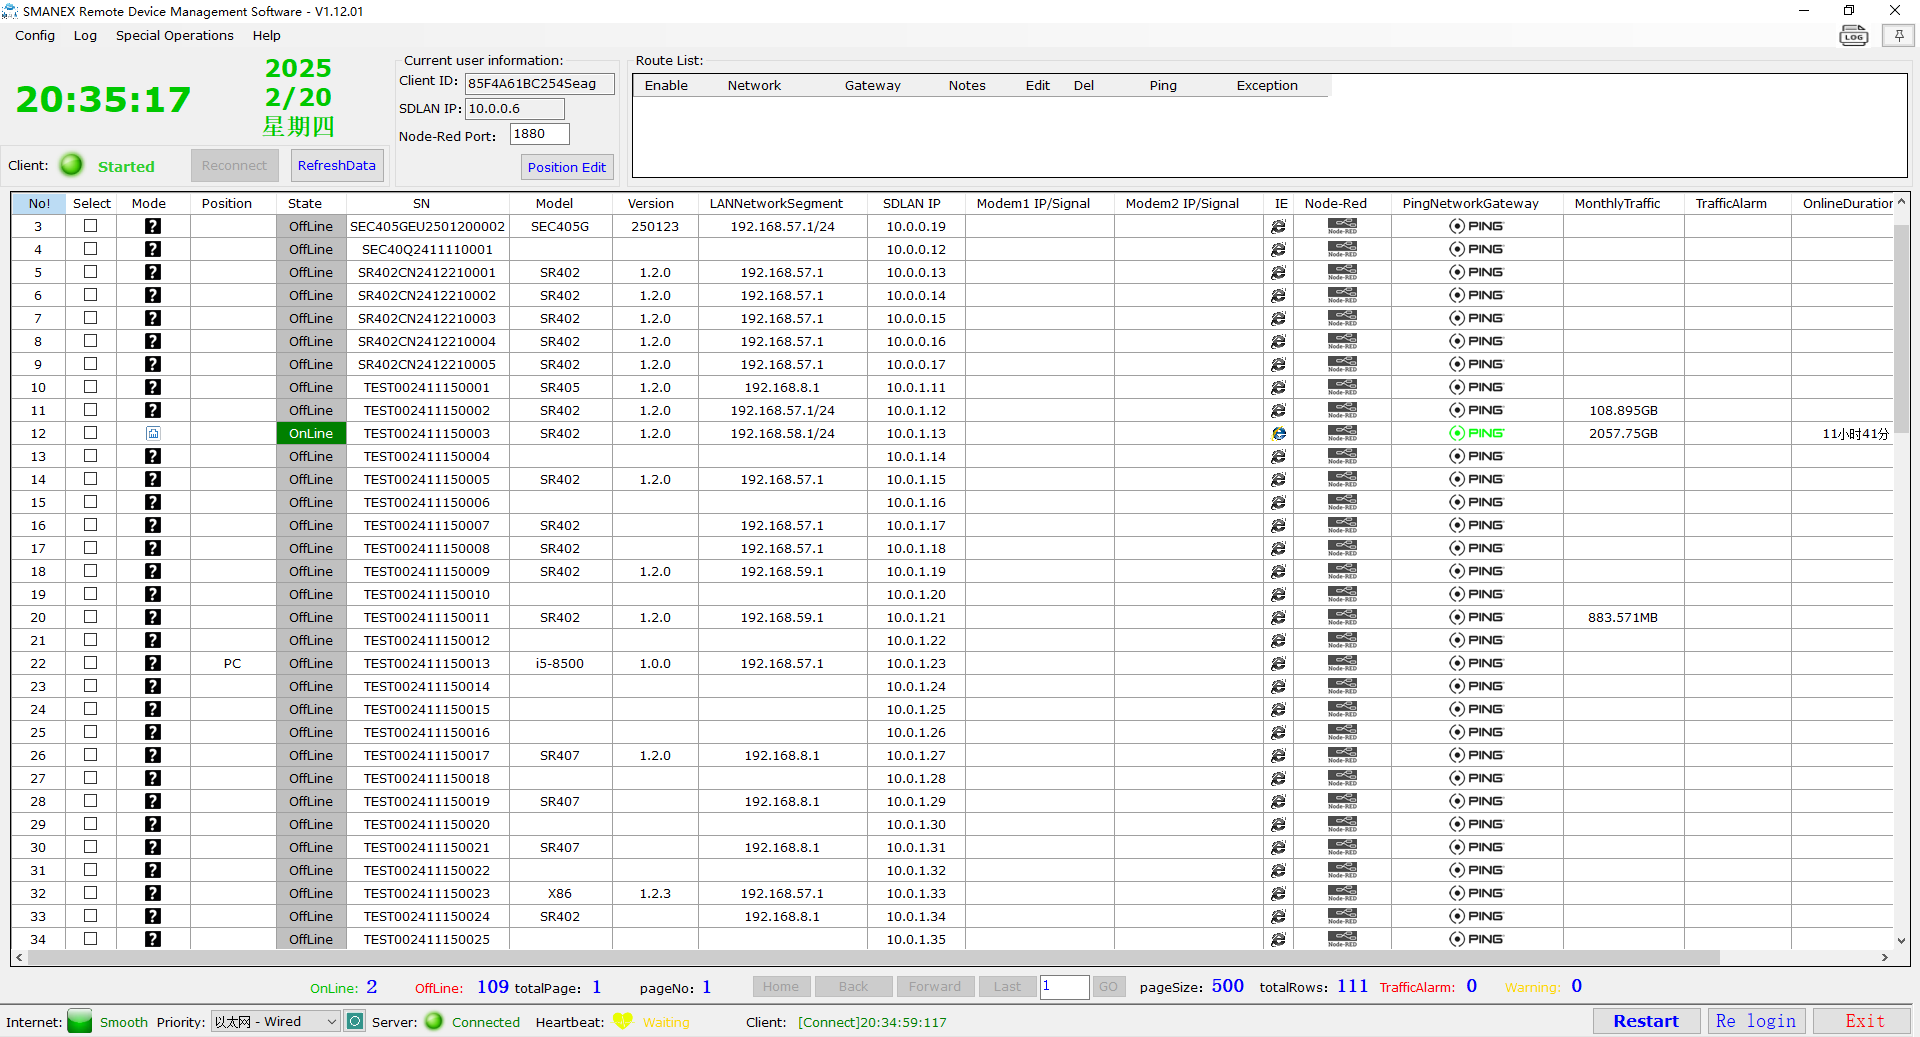
Task: Click the question mark mode icon in row 22
Action: (x=153, y=663)
